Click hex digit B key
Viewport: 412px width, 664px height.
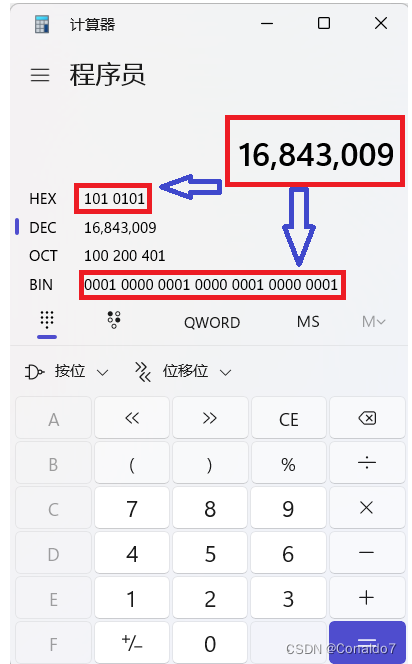click(x=53, y=463)
